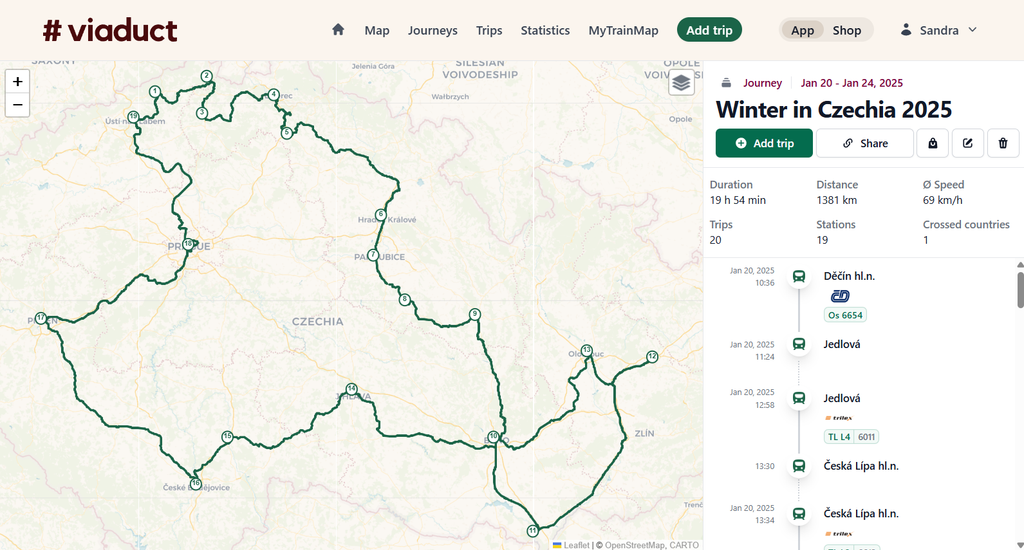Zoom out on the map
The width and height of the screenshot is (1024, 550).
[18, 105]
